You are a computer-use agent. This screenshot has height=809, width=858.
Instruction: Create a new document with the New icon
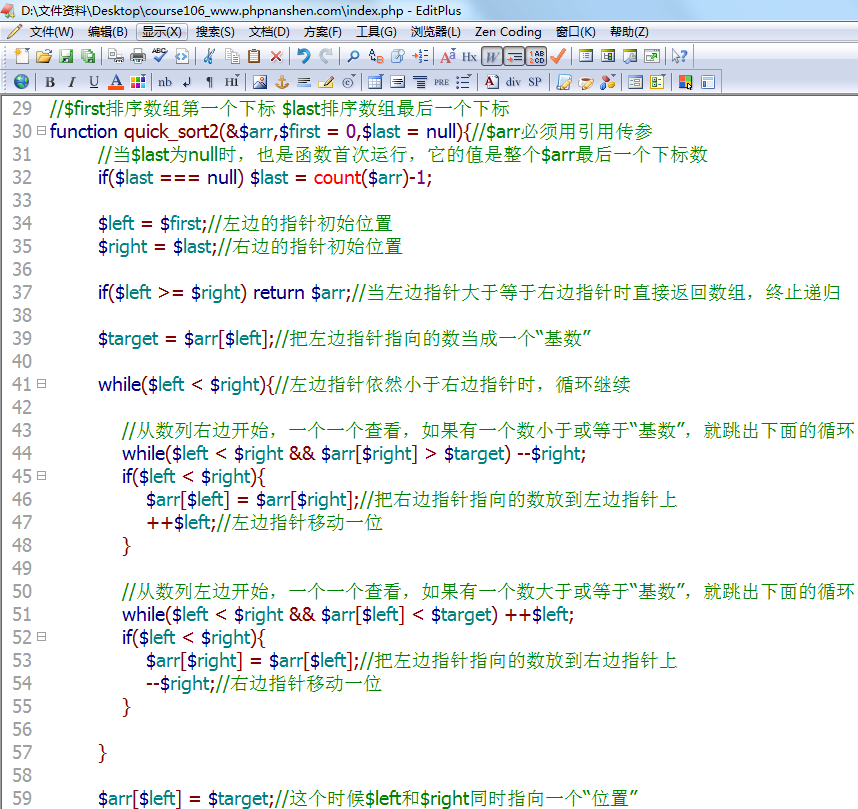coord(22,56)
